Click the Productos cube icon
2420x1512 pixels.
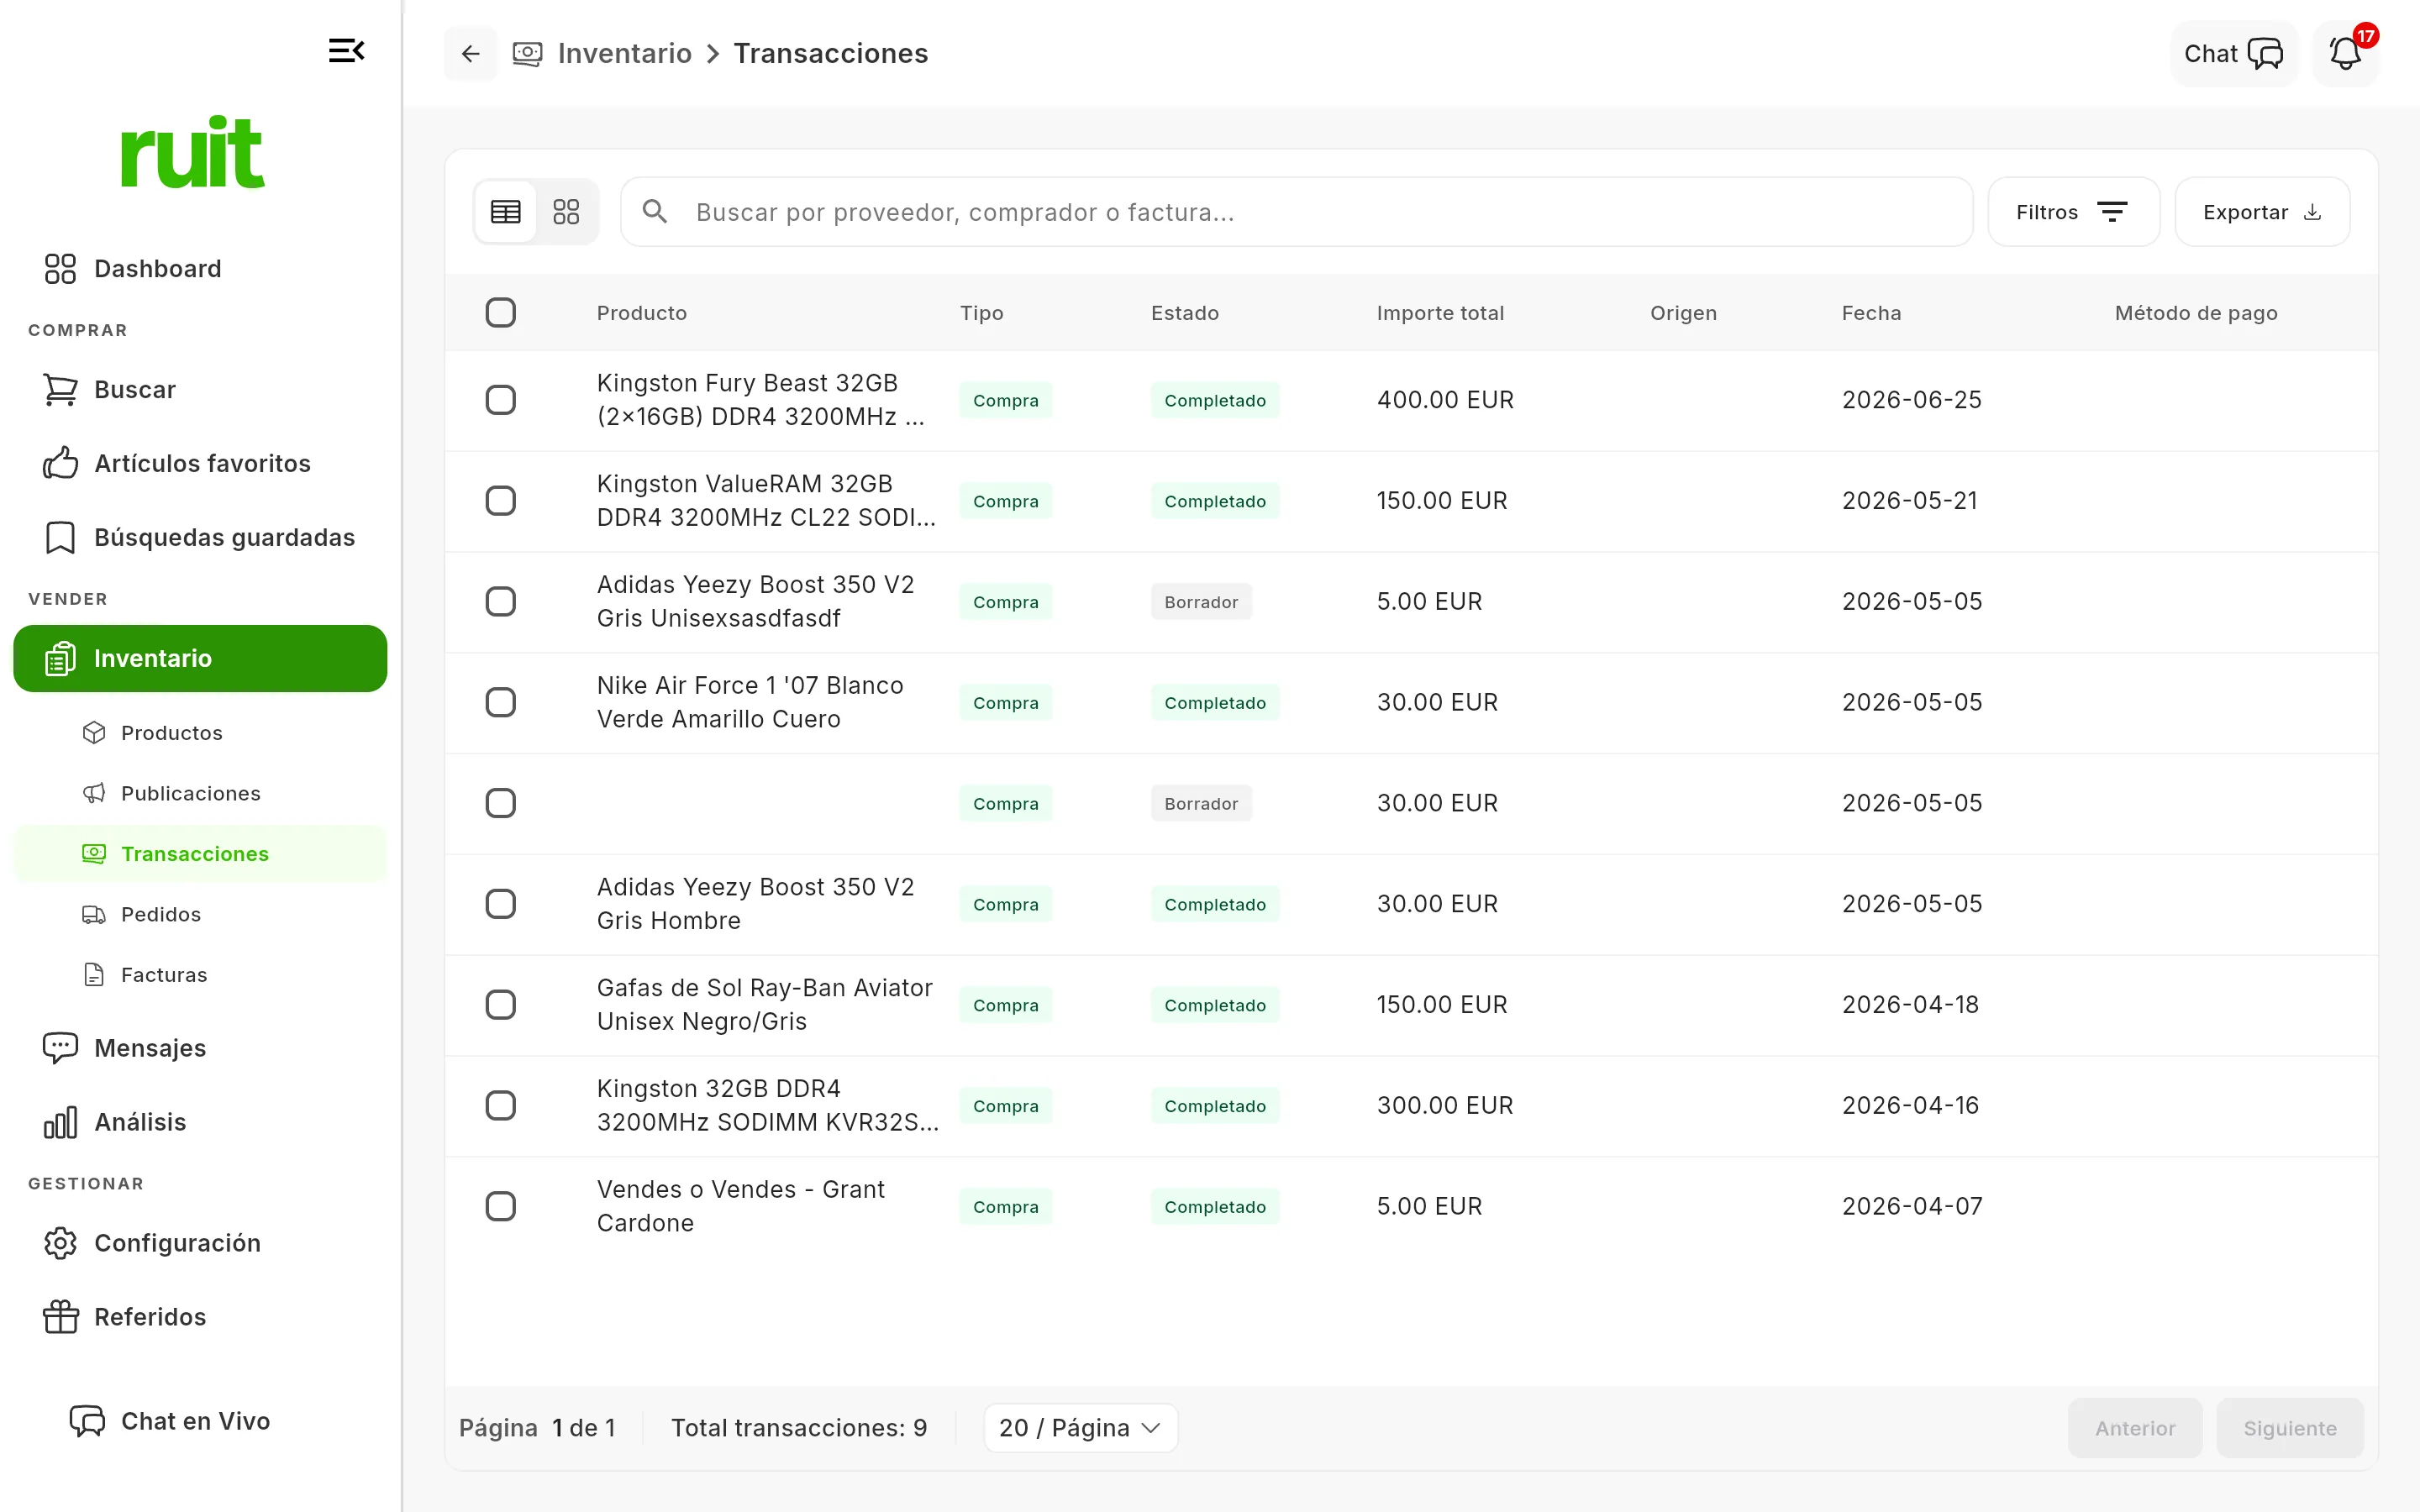[x=94, y=733]
